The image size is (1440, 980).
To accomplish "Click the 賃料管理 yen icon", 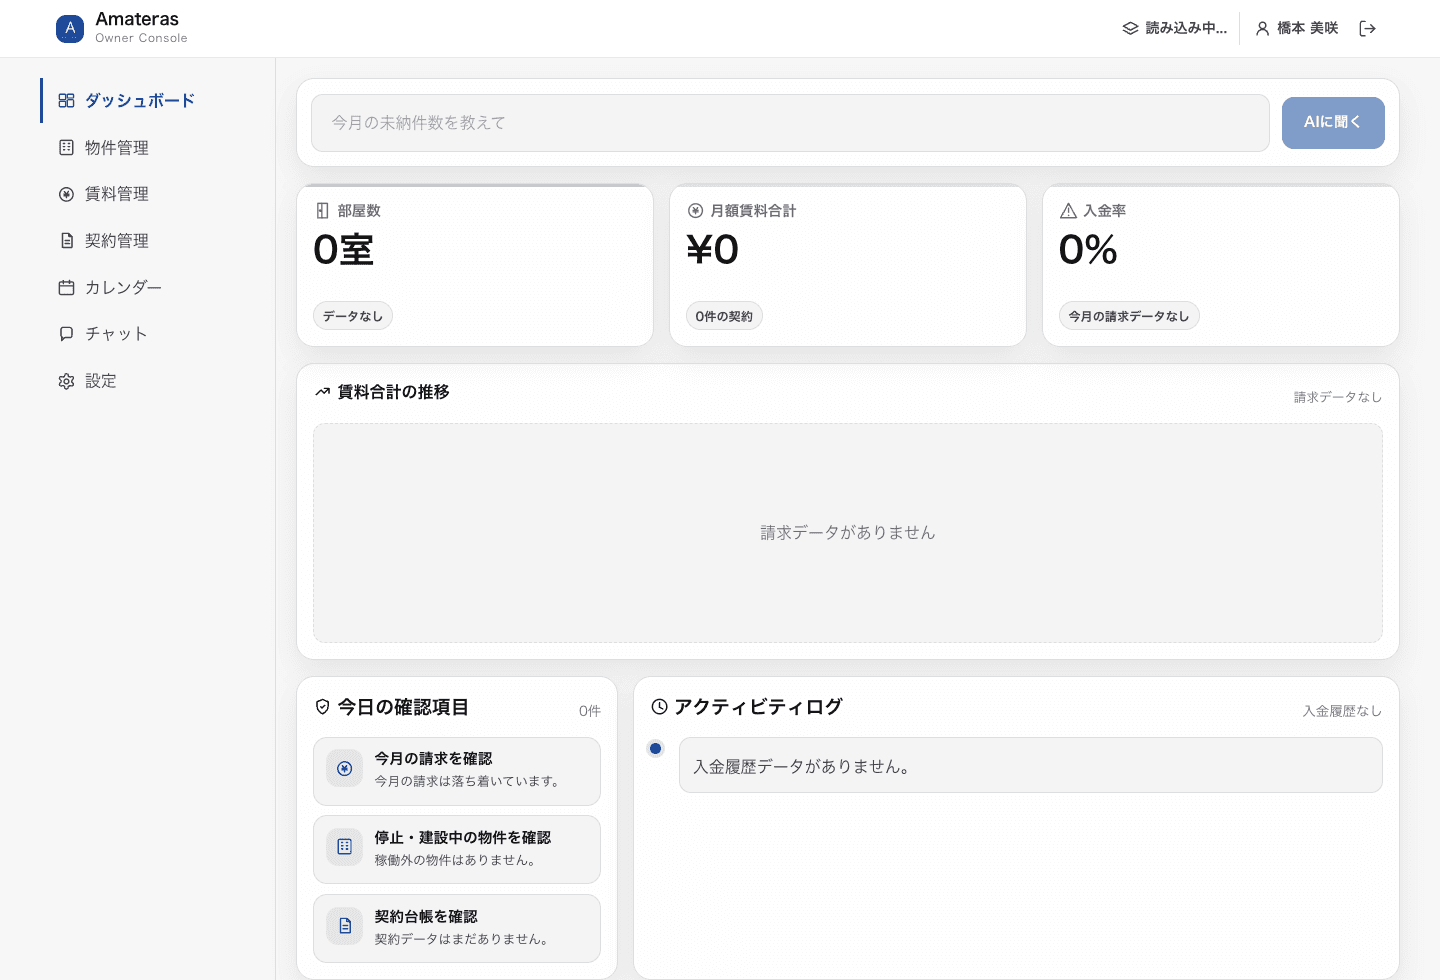I will point(66,194).
